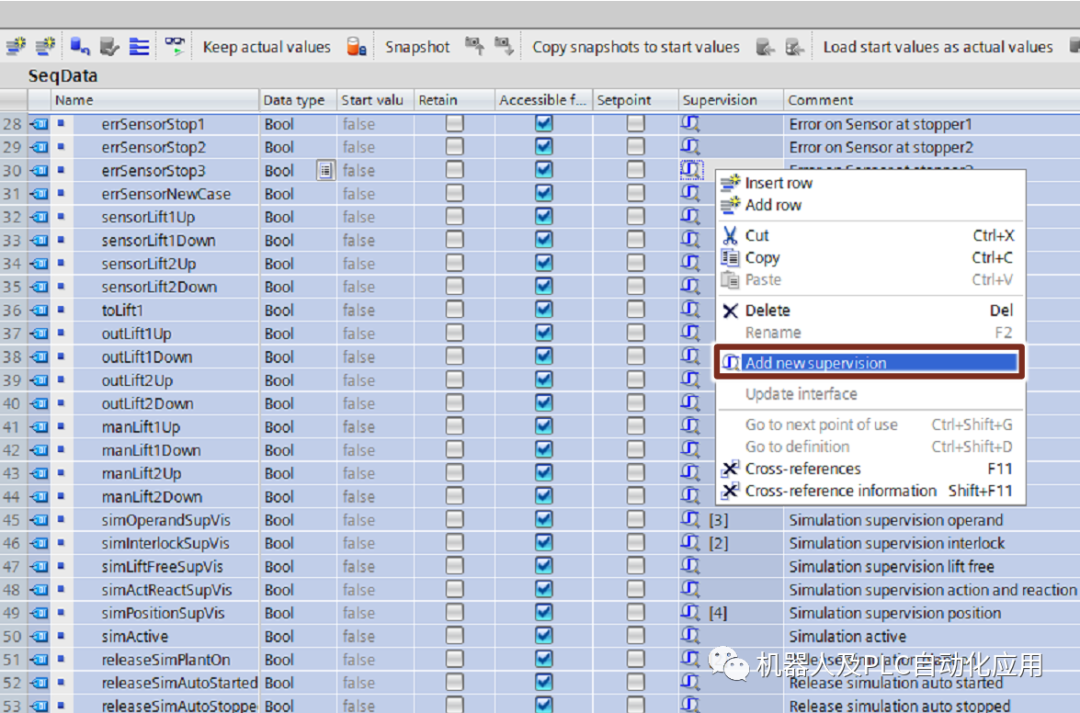The width and height of the screenshot is (1080, 713).
Task: Choose Add new supervision menu item
Action: [x=870, y=362]
